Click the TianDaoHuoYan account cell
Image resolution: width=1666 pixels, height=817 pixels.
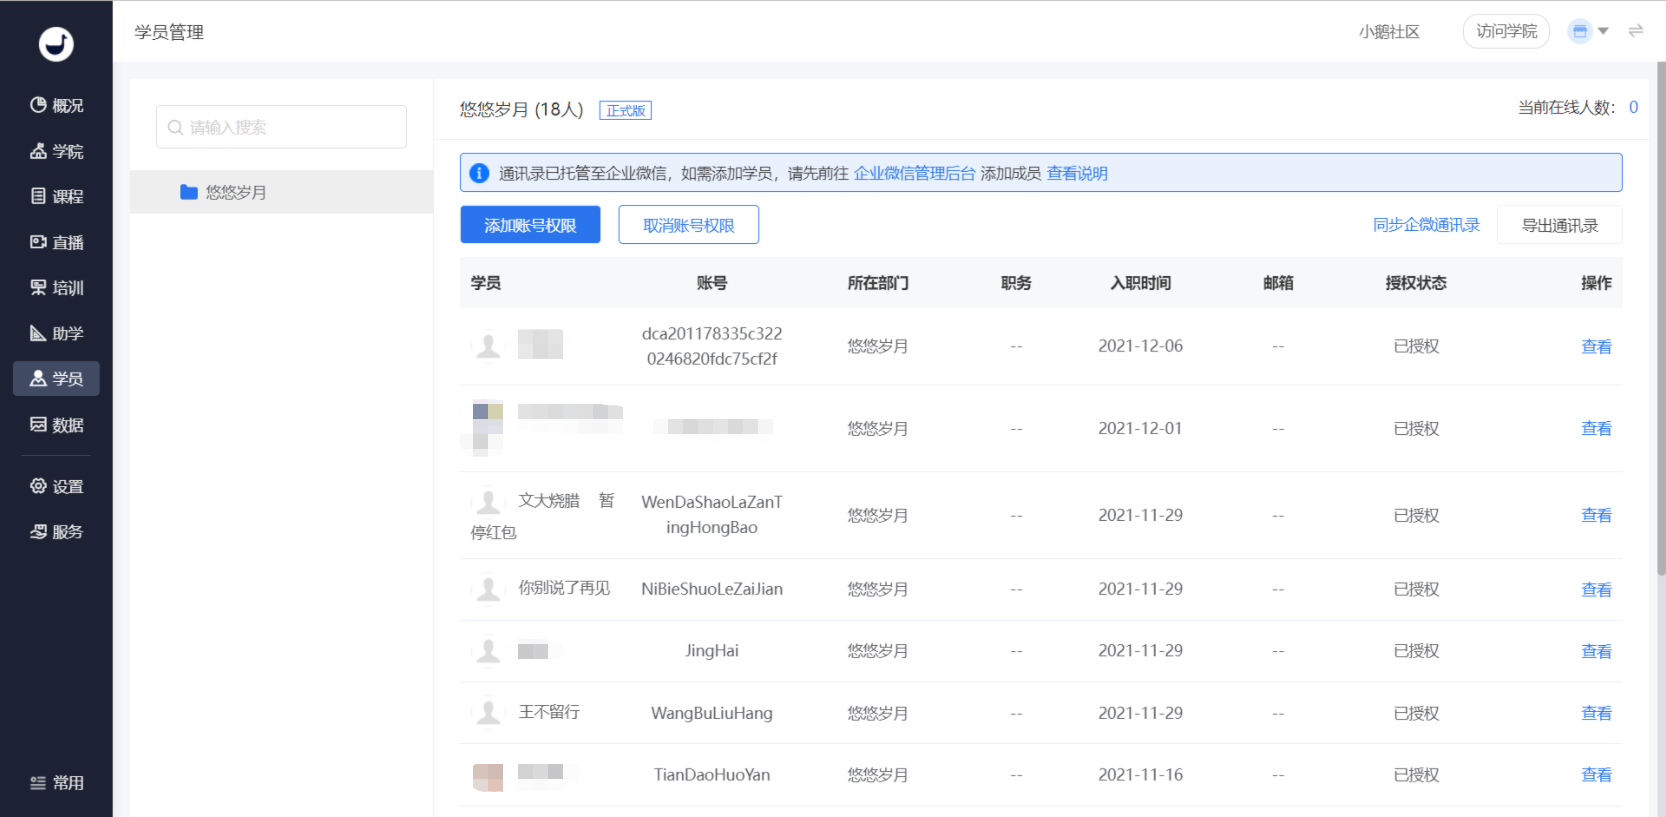point(712,775)
